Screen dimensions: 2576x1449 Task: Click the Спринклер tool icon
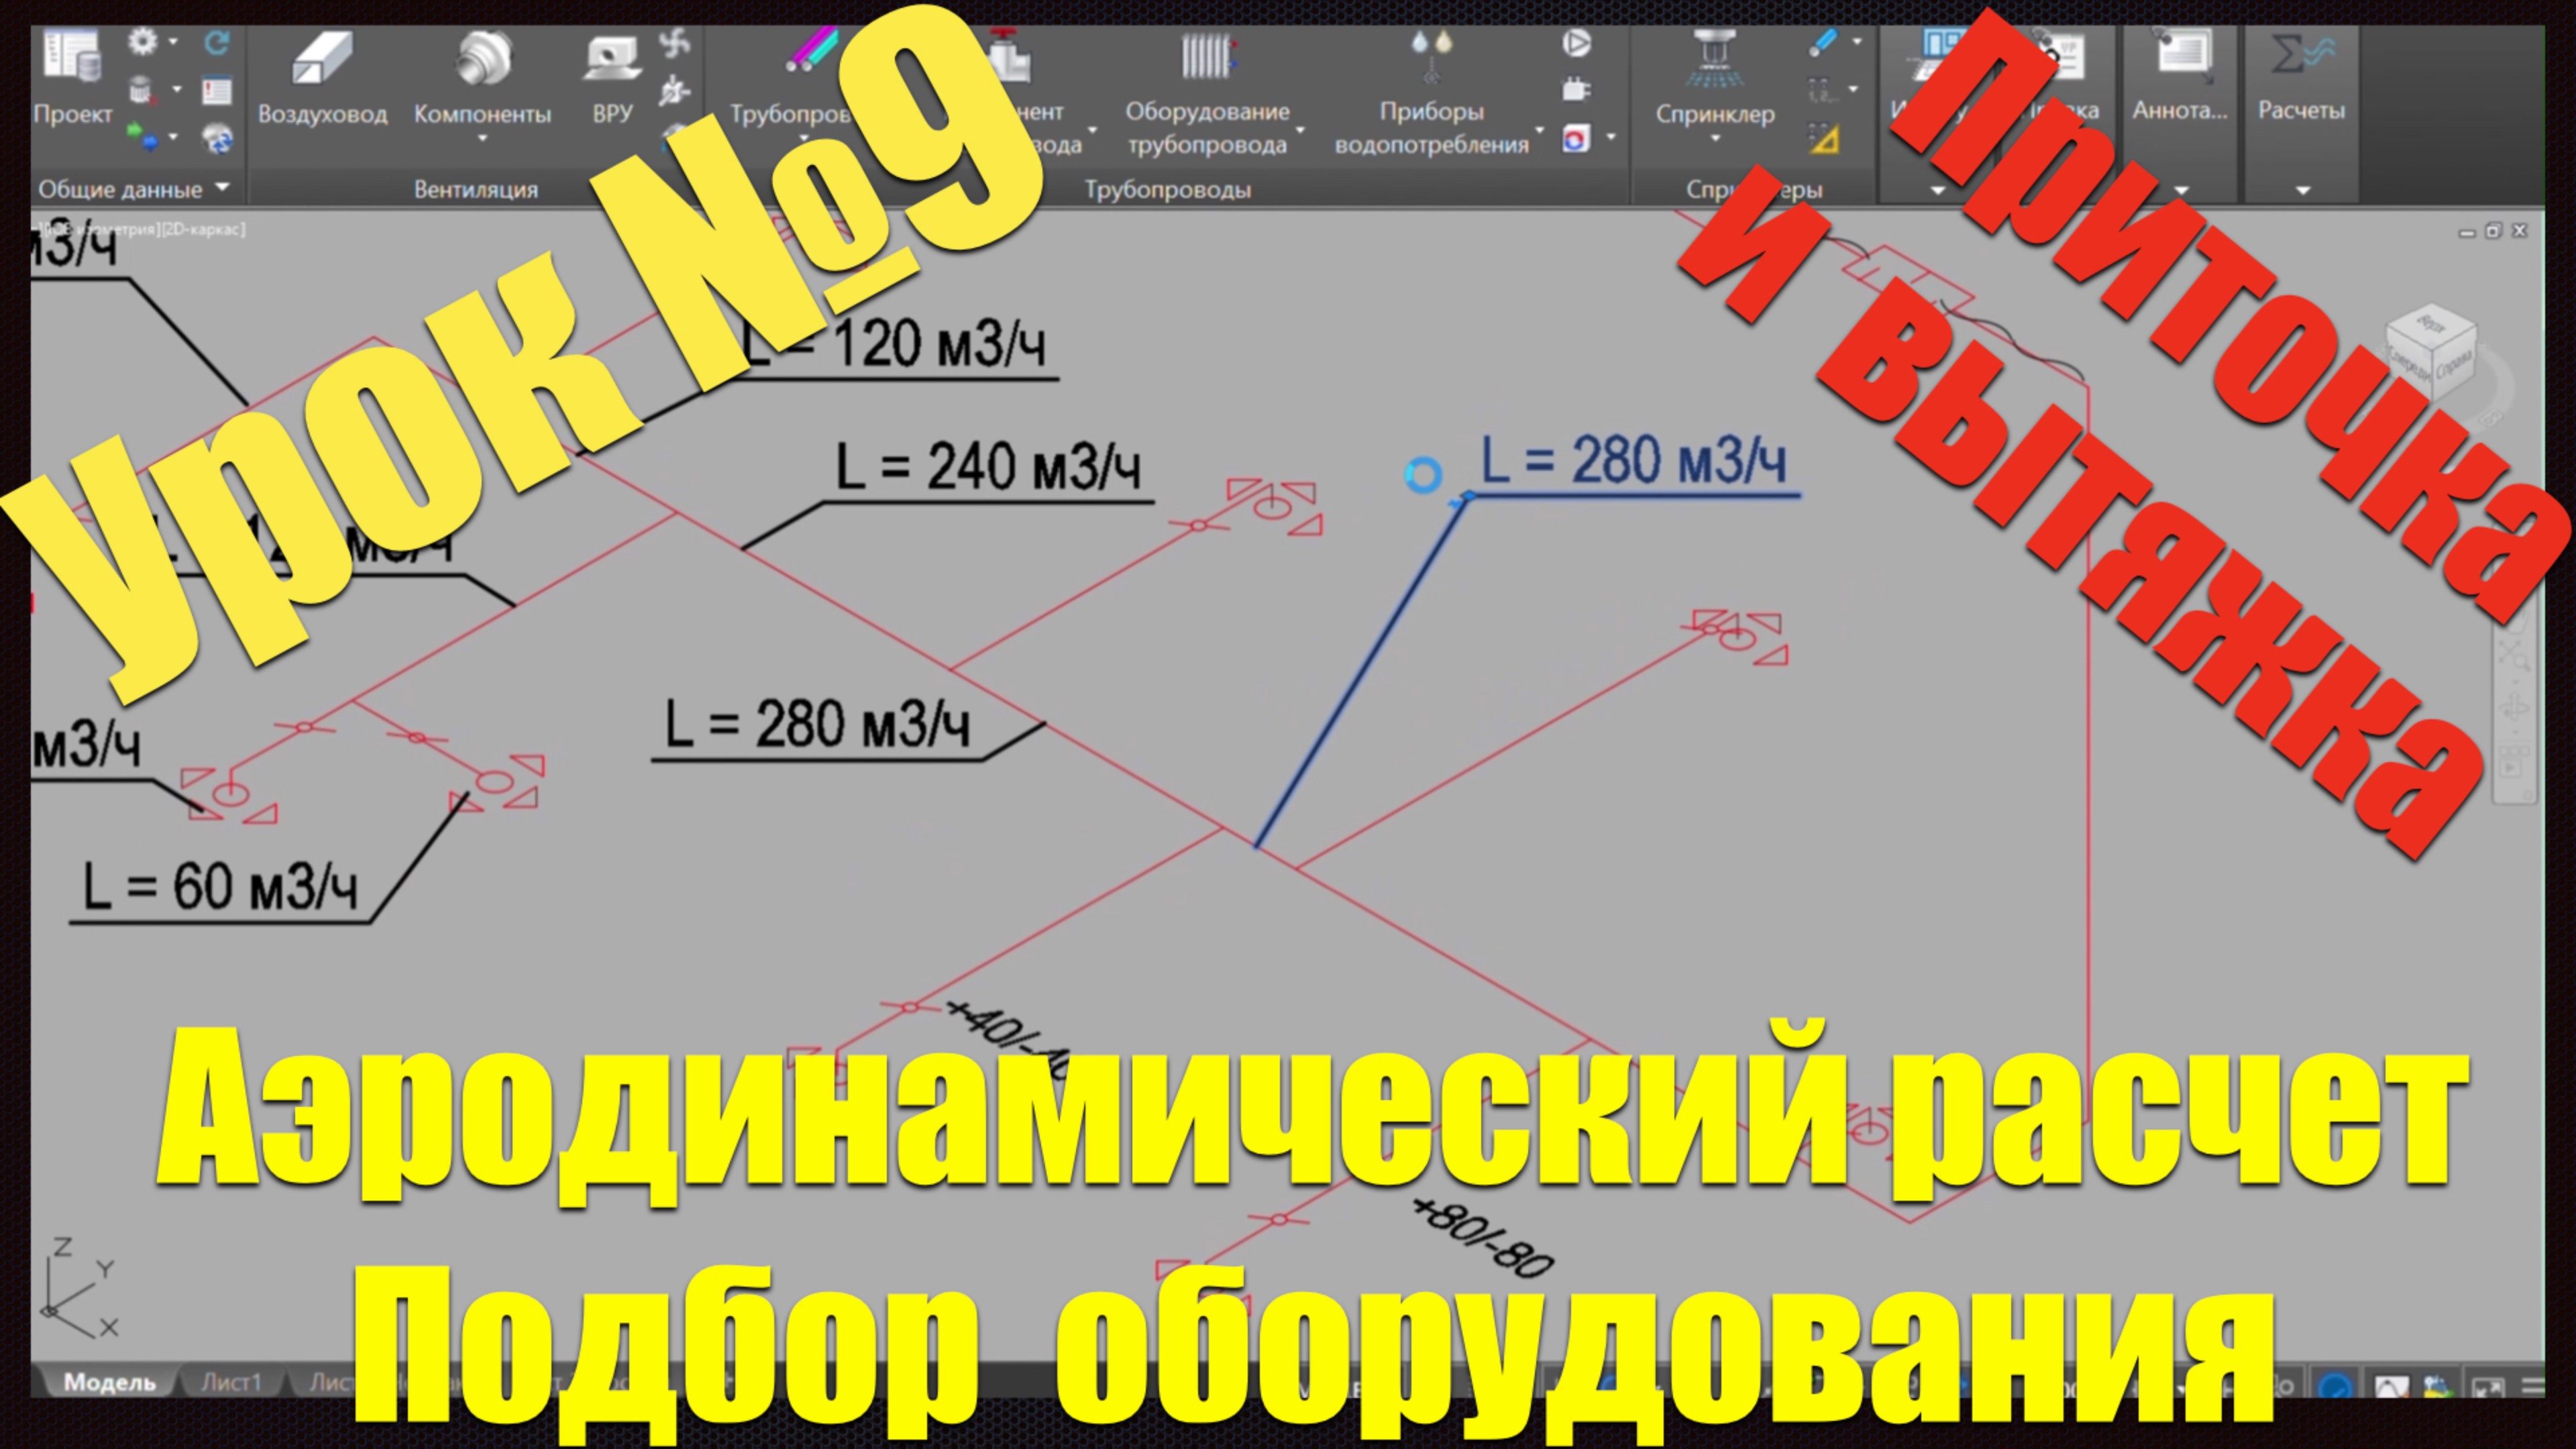tap(1714, 55)
